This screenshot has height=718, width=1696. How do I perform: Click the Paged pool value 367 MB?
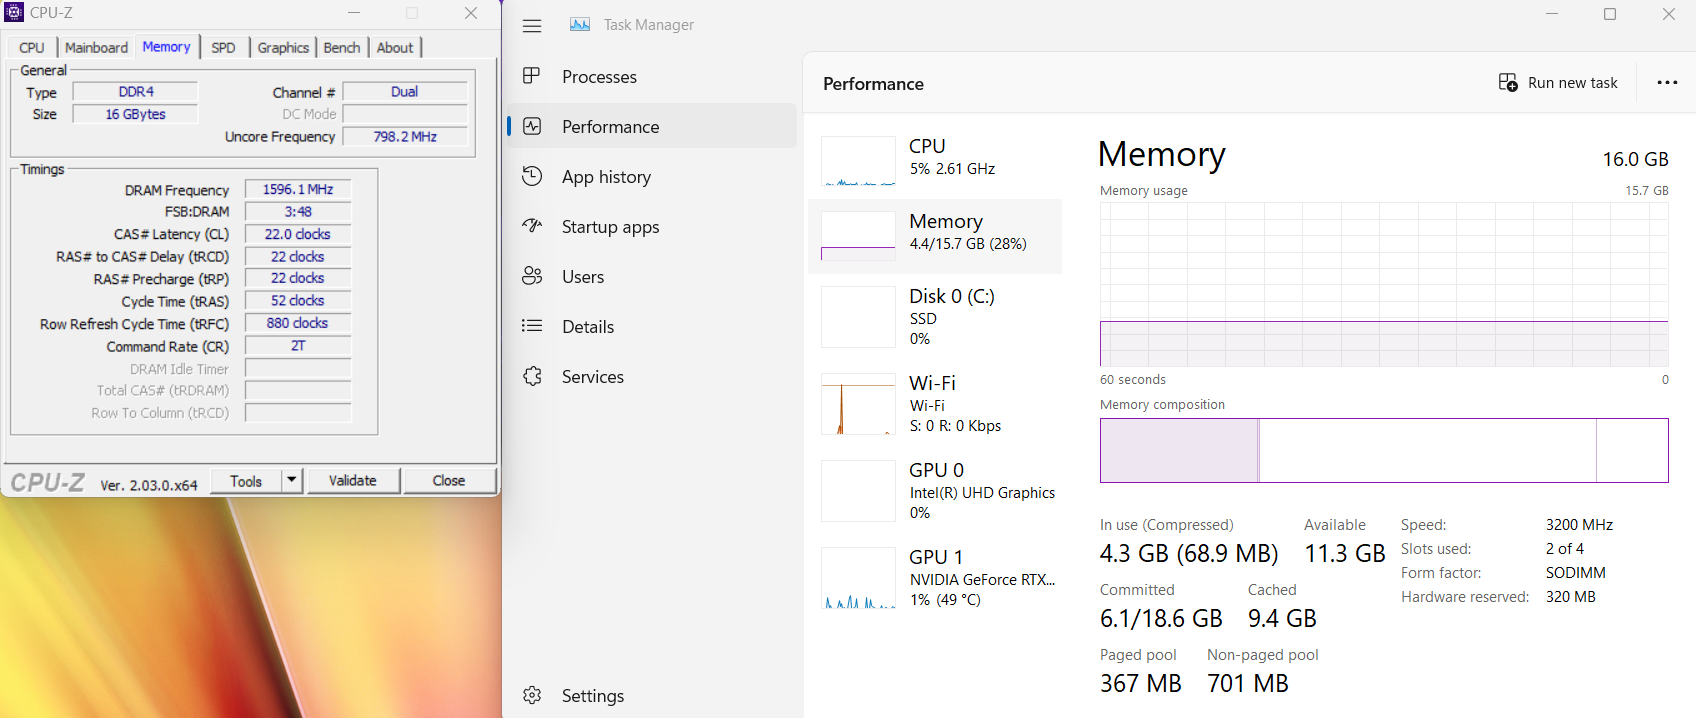coord(1141,683)
